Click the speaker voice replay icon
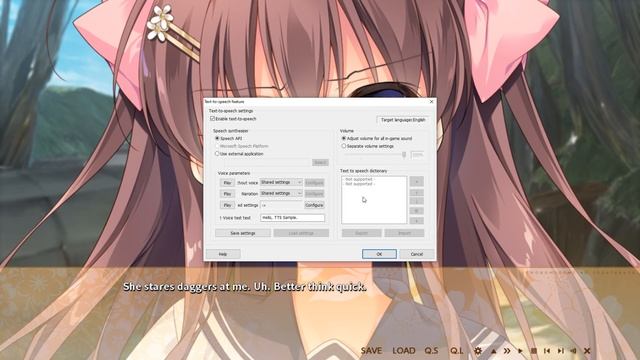The image size is (640, 360). [x=573, y=351]
